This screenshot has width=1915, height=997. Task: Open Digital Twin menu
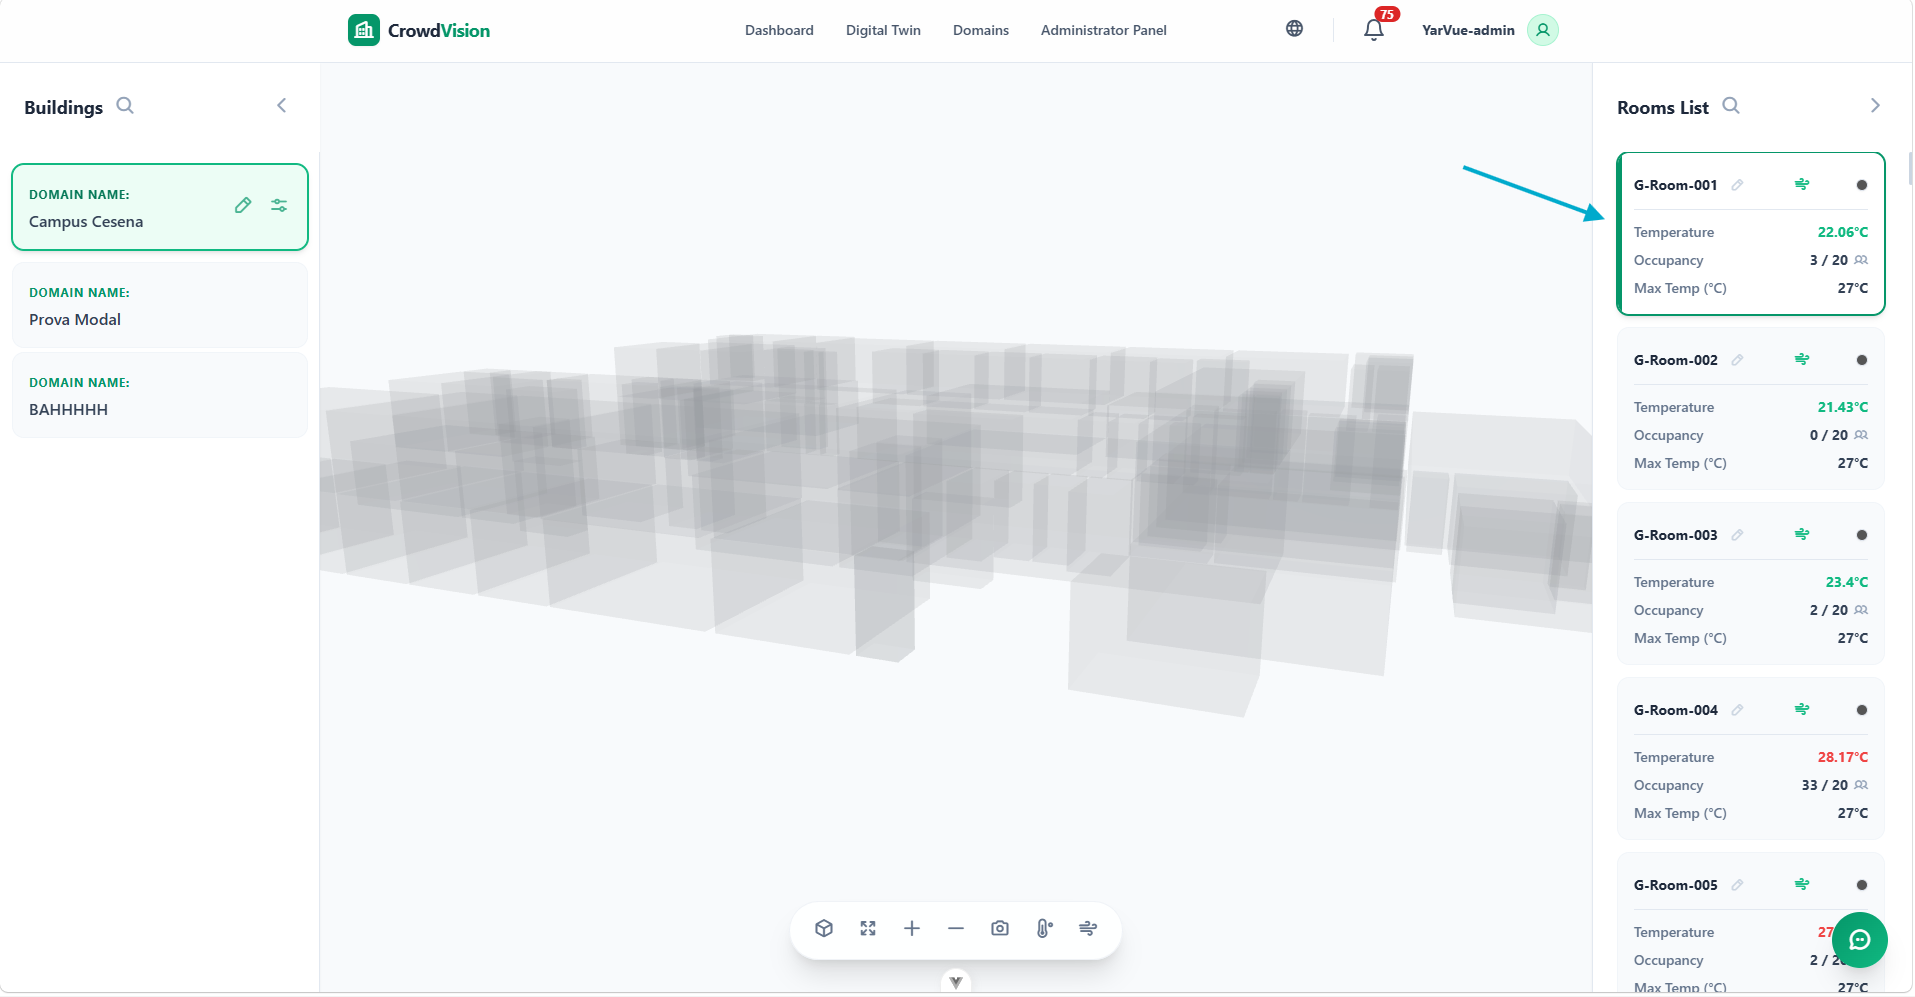point(883,30)
